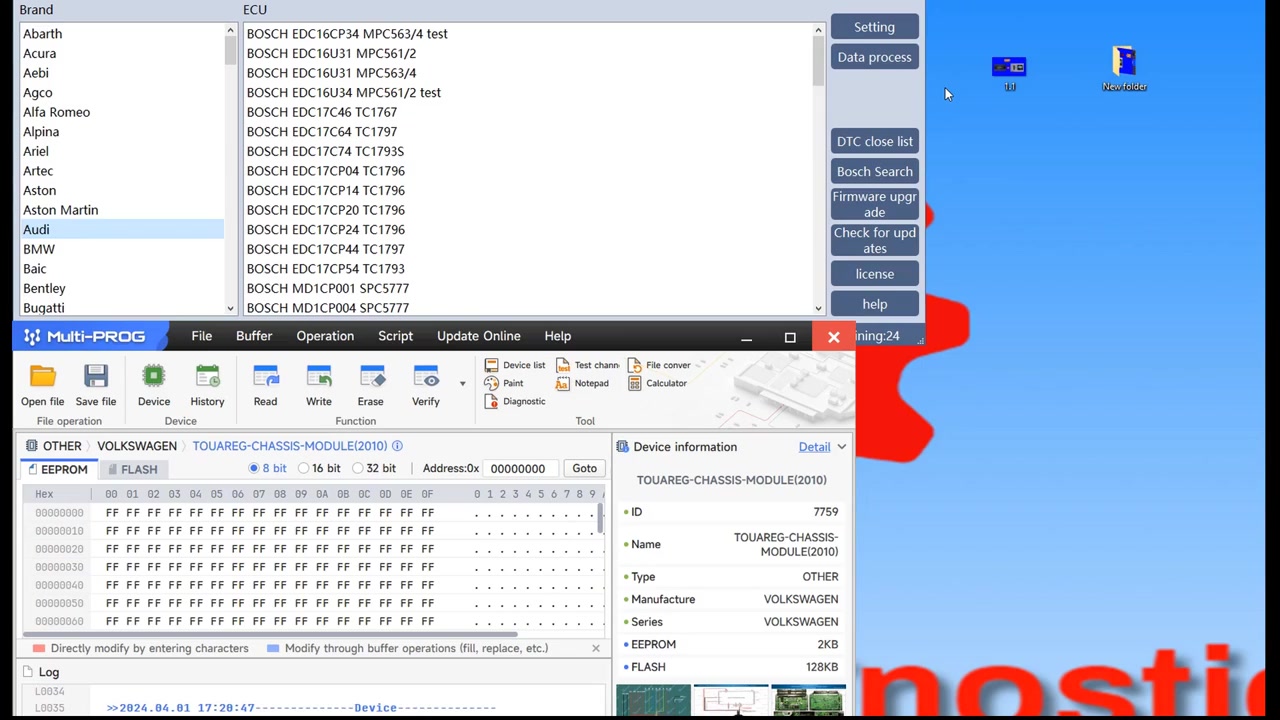Open the Update Online menu
Viewport: 1280px width, 720px height.
(479, 336)
